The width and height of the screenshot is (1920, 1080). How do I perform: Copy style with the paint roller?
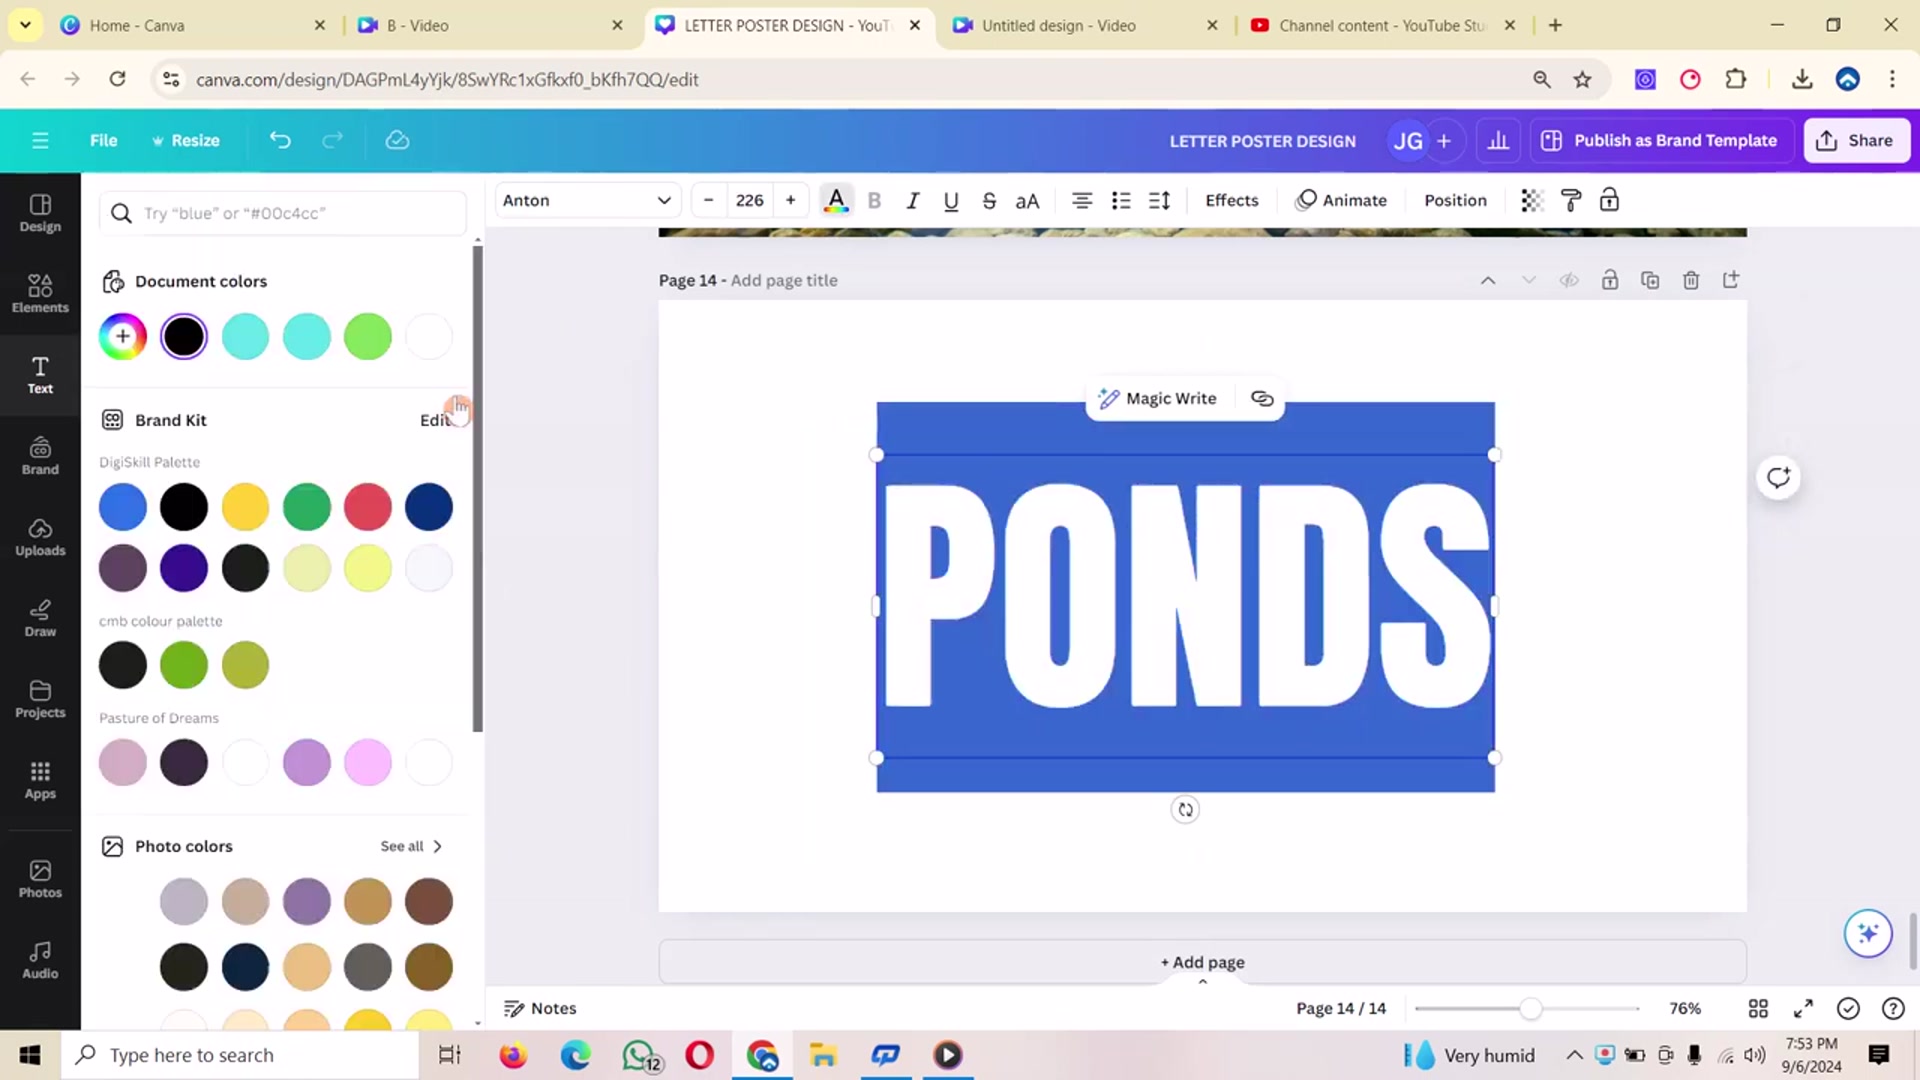tap(1570, 200)
